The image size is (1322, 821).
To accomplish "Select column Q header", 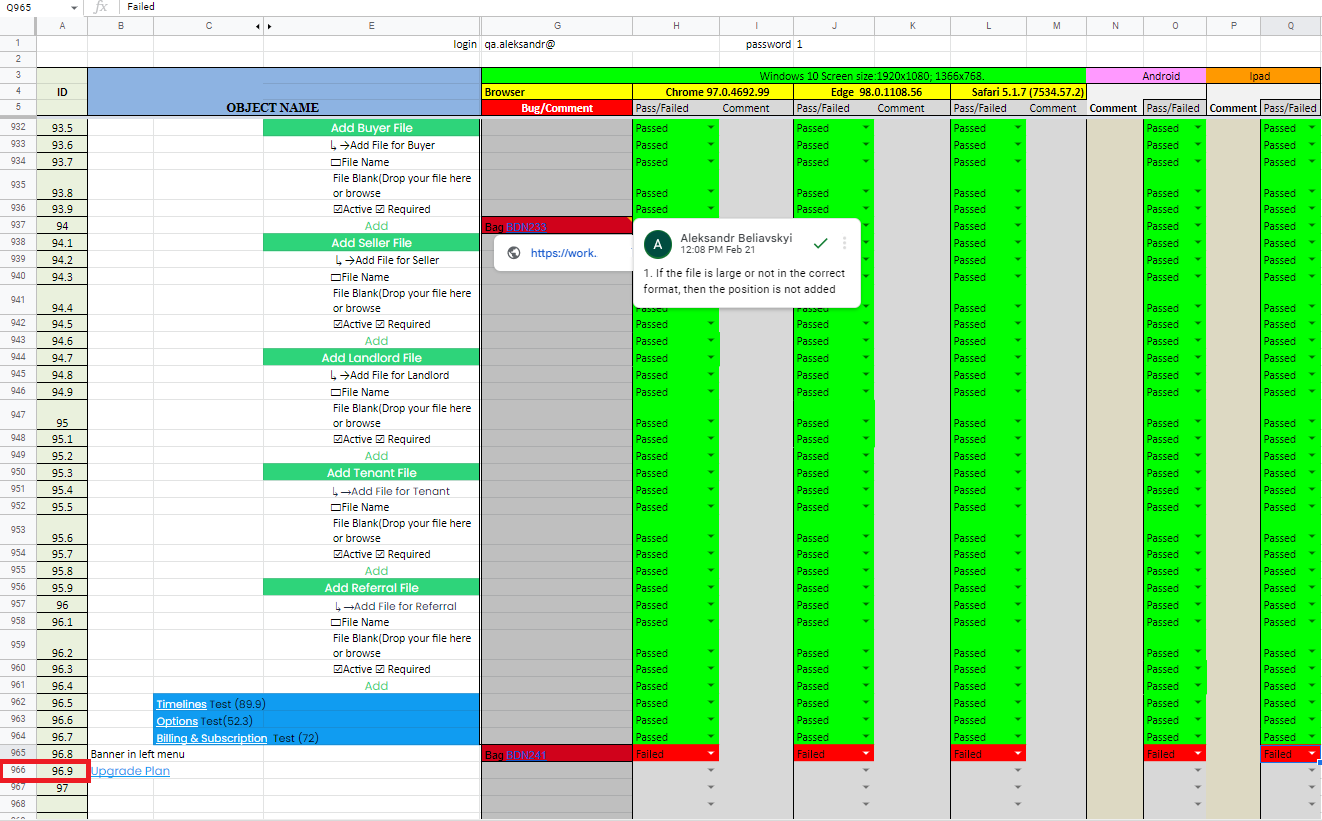I will [x=1290, y=25].
